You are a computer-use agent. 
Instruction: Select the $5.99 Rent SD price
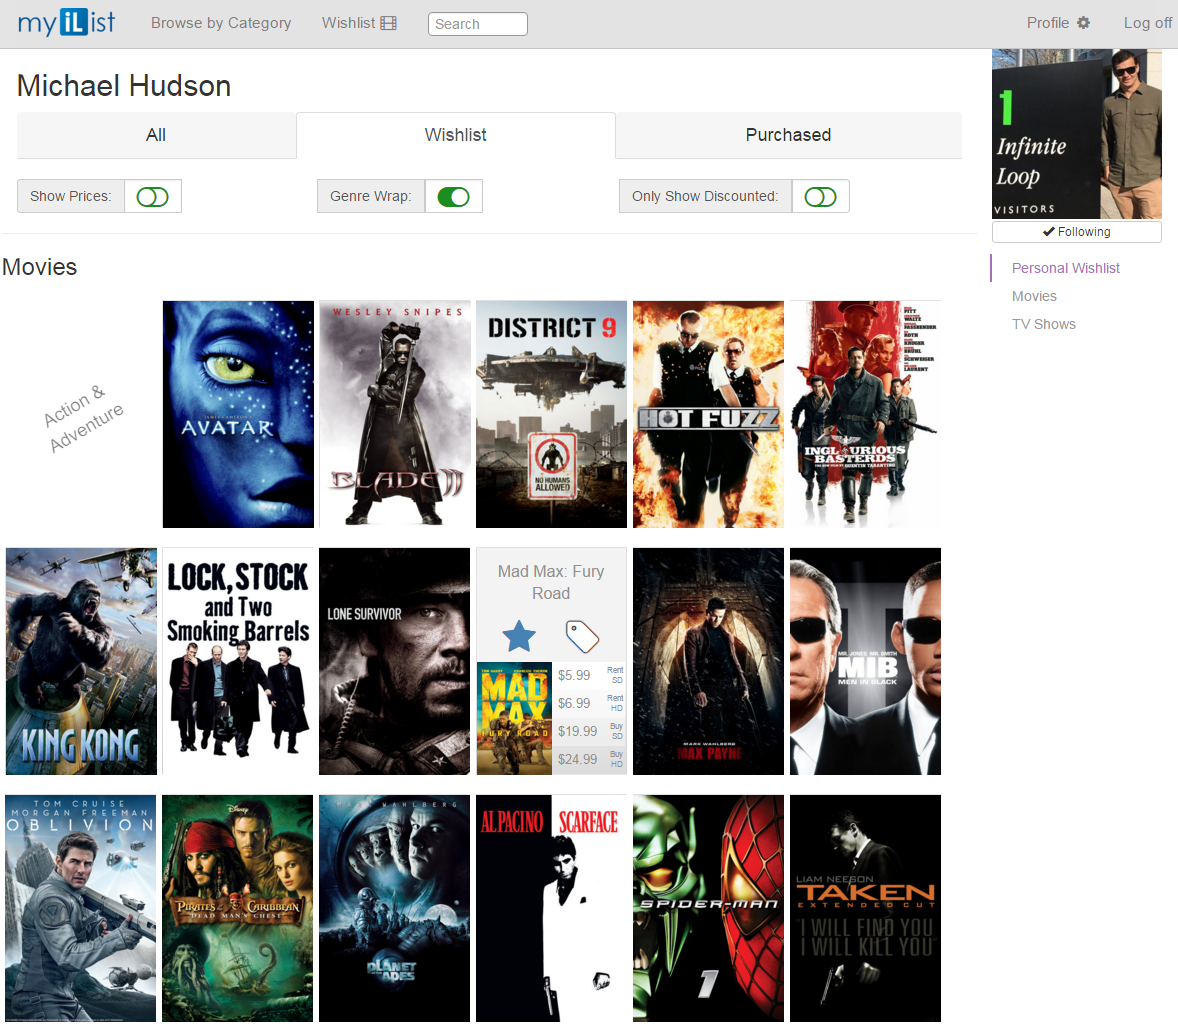(x=590, y=675)
